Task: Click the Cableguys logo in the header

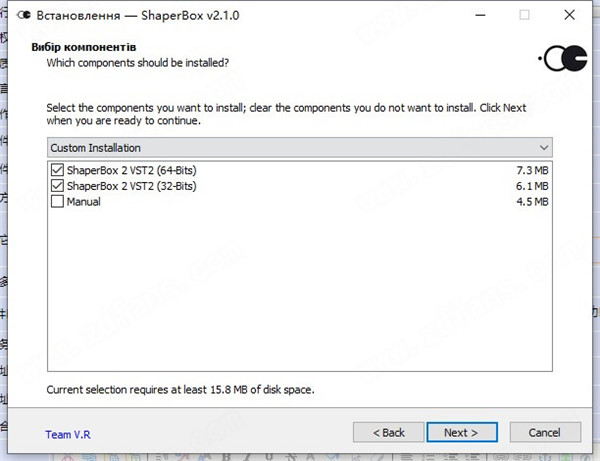Action: pyautogui.click(x=562, y=59)
